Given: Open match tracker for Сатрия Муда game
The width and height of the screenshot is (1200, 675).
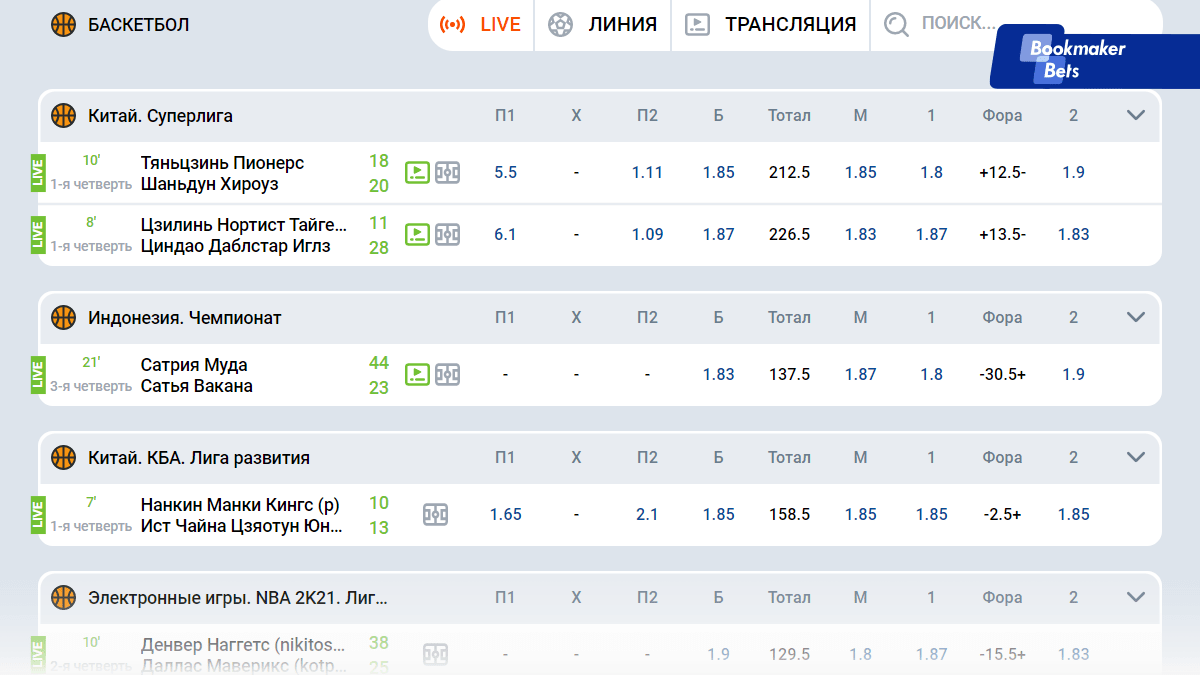Looking at the screenshot, I should 448,375.
